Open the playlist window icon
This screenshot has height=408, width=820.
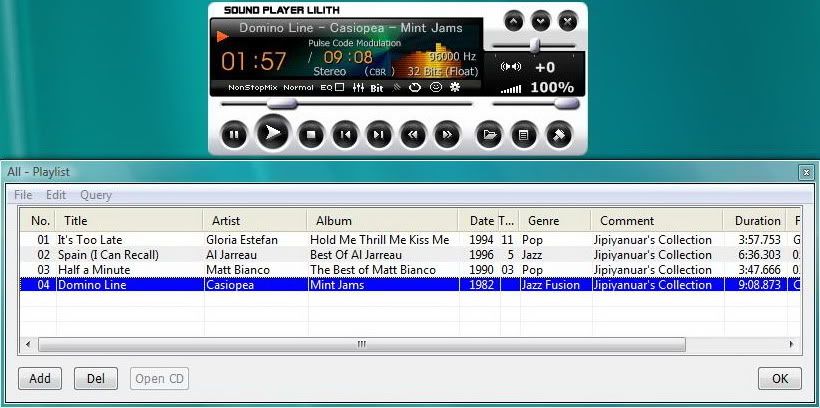click(x=522, y=134)
